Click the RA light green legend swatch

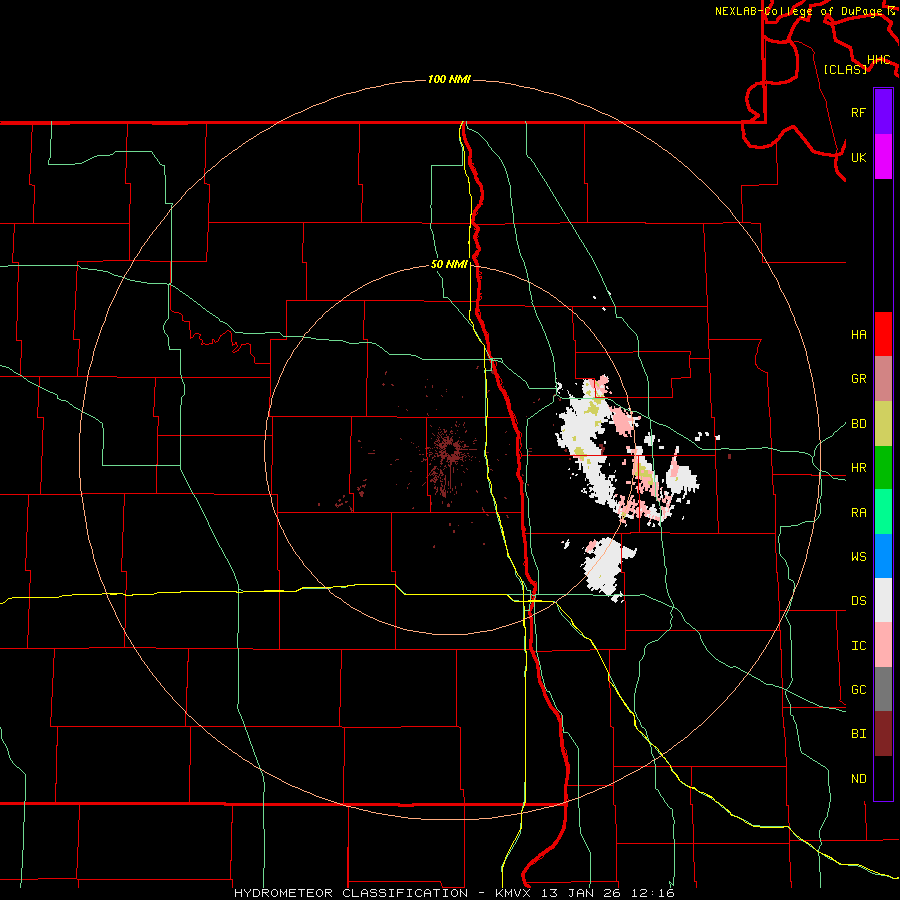click(883, 512)
